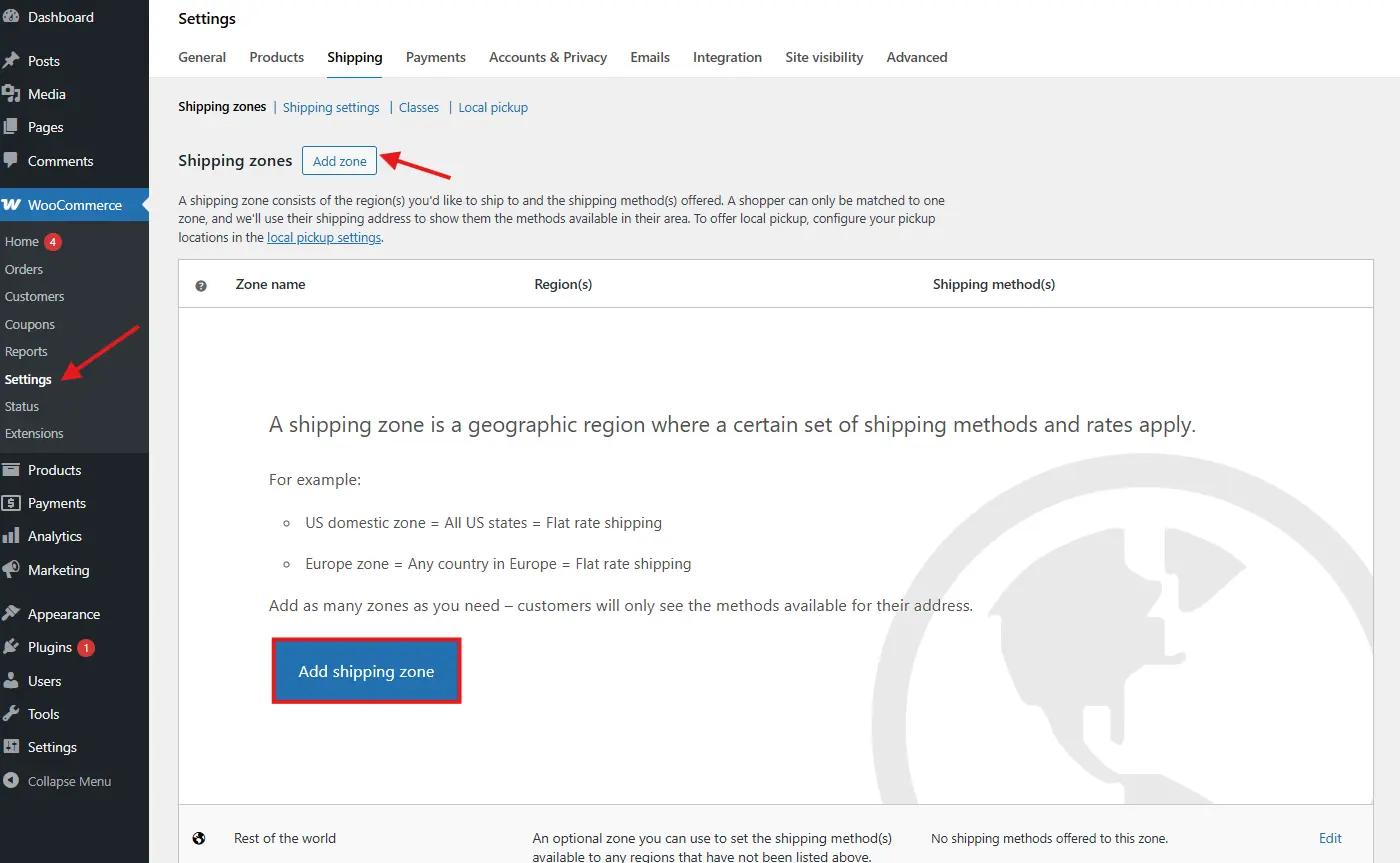
Task: Open the Products settings tab
Action: coord(277,57)
